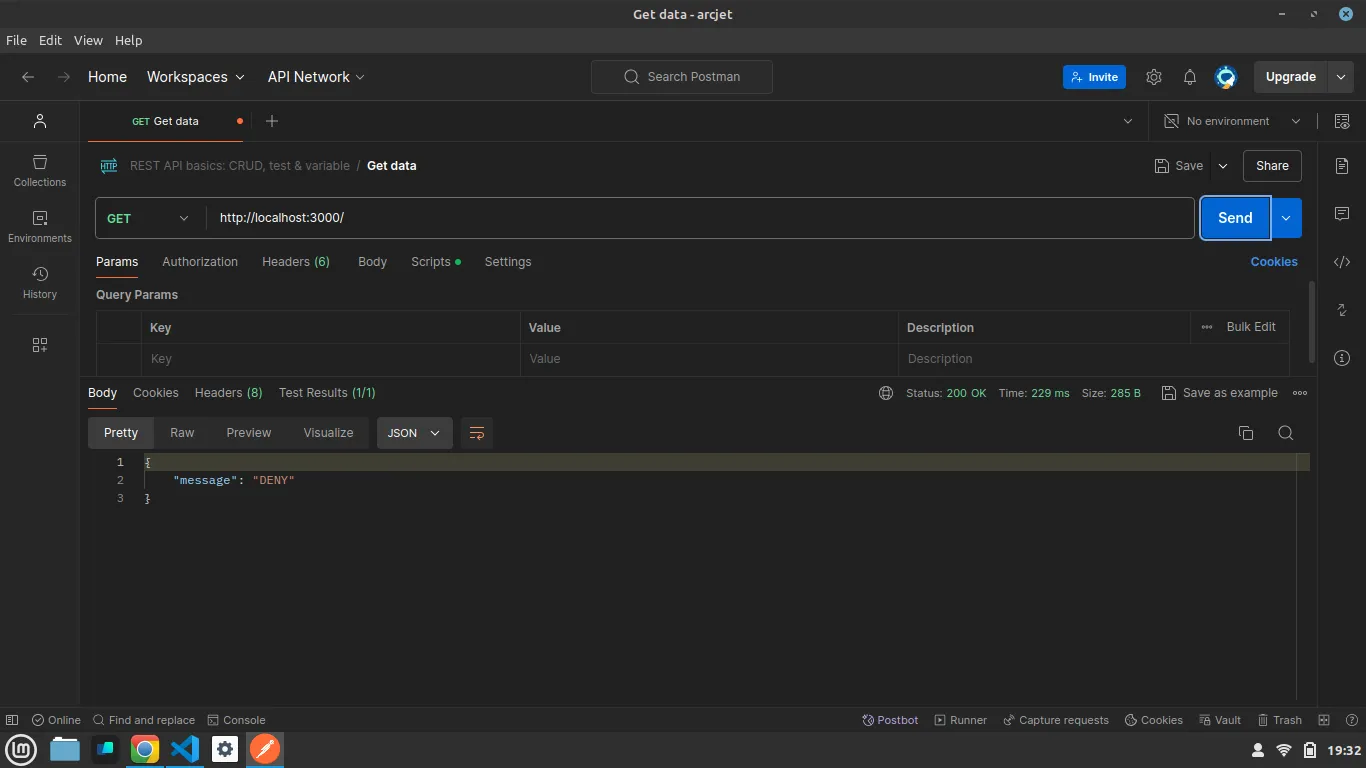Open the JSON format dropdown
The width and height of the screenshot is (1366, 768).
414,433
